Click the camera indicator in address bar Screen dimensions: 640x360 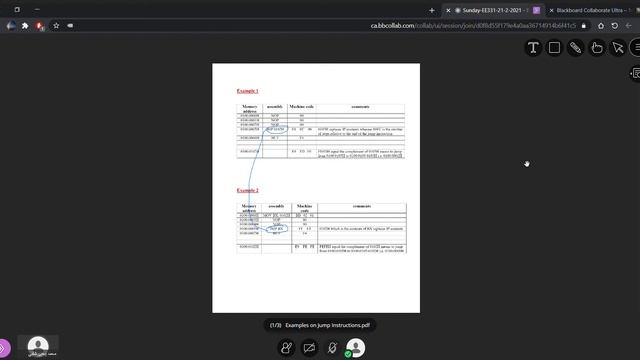[70, 26]
